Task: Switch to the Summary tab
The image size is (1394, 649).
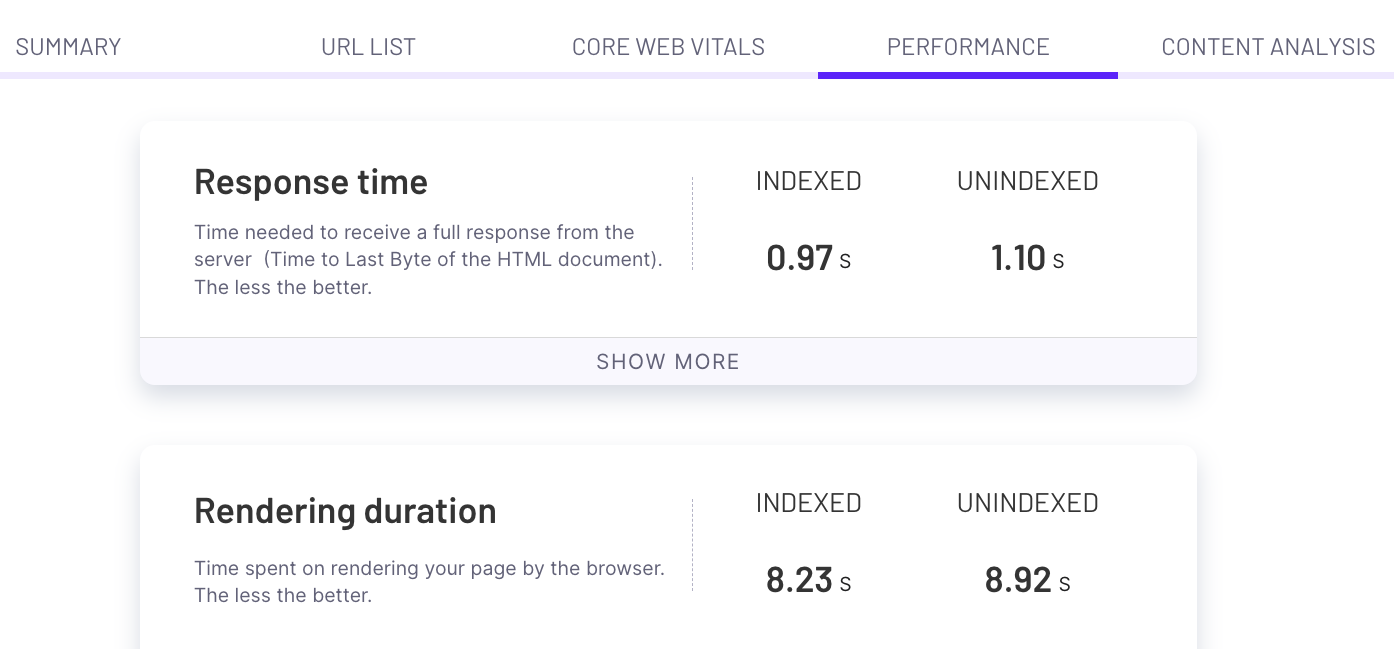Action: pyautogui.click(x=68, y=47)
